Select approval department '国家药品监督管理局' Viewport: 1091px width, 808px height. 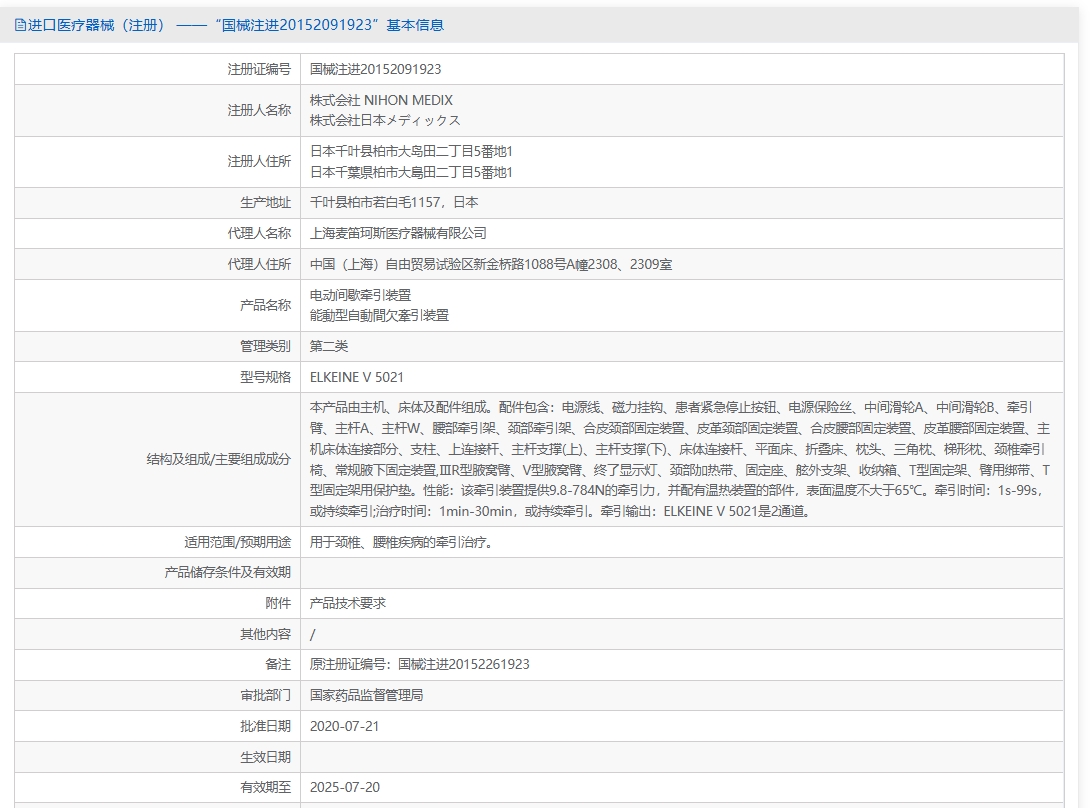[366, 695]
